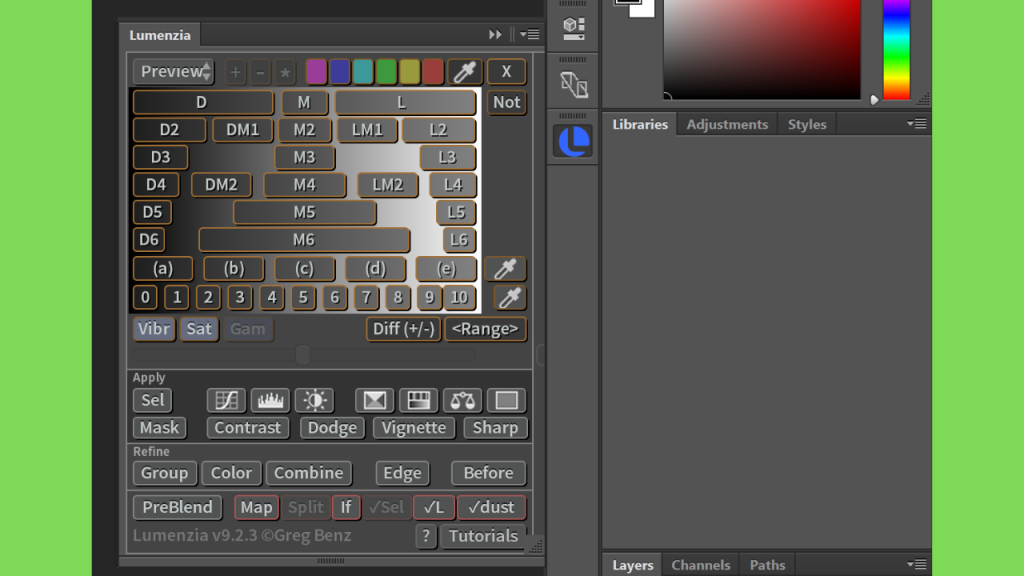Click the Contrast button

click(x=248, y=428)
